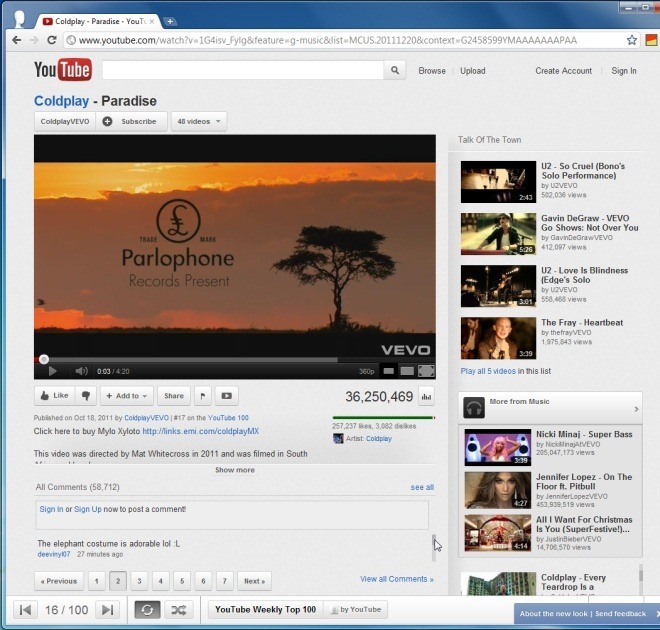The width and height of the screenshot is (660, 630).
Task: Subscribe to ColdplayVEVO
Action: coord(131,121)
